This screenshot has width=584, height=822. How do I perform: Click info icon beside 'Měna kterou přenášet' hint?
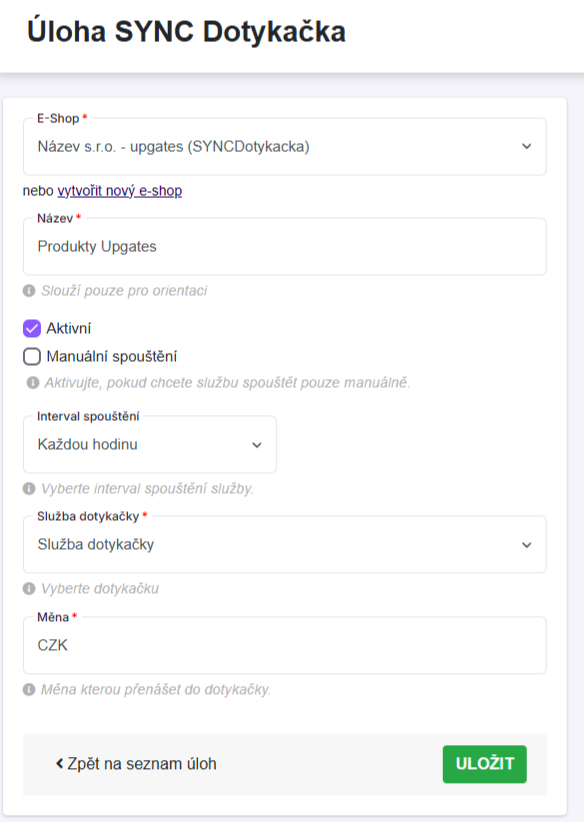point(29,689)
